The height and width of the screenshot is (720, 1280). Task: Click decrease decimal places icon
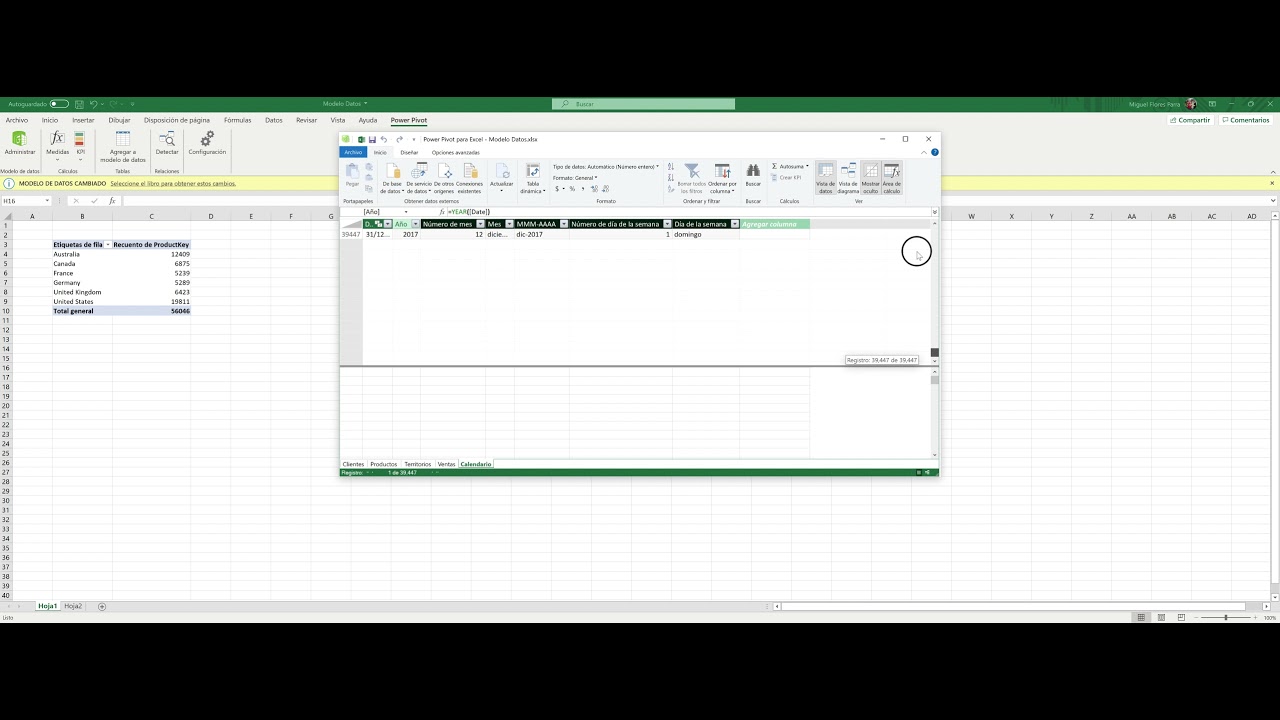click(x=606, y=188)
